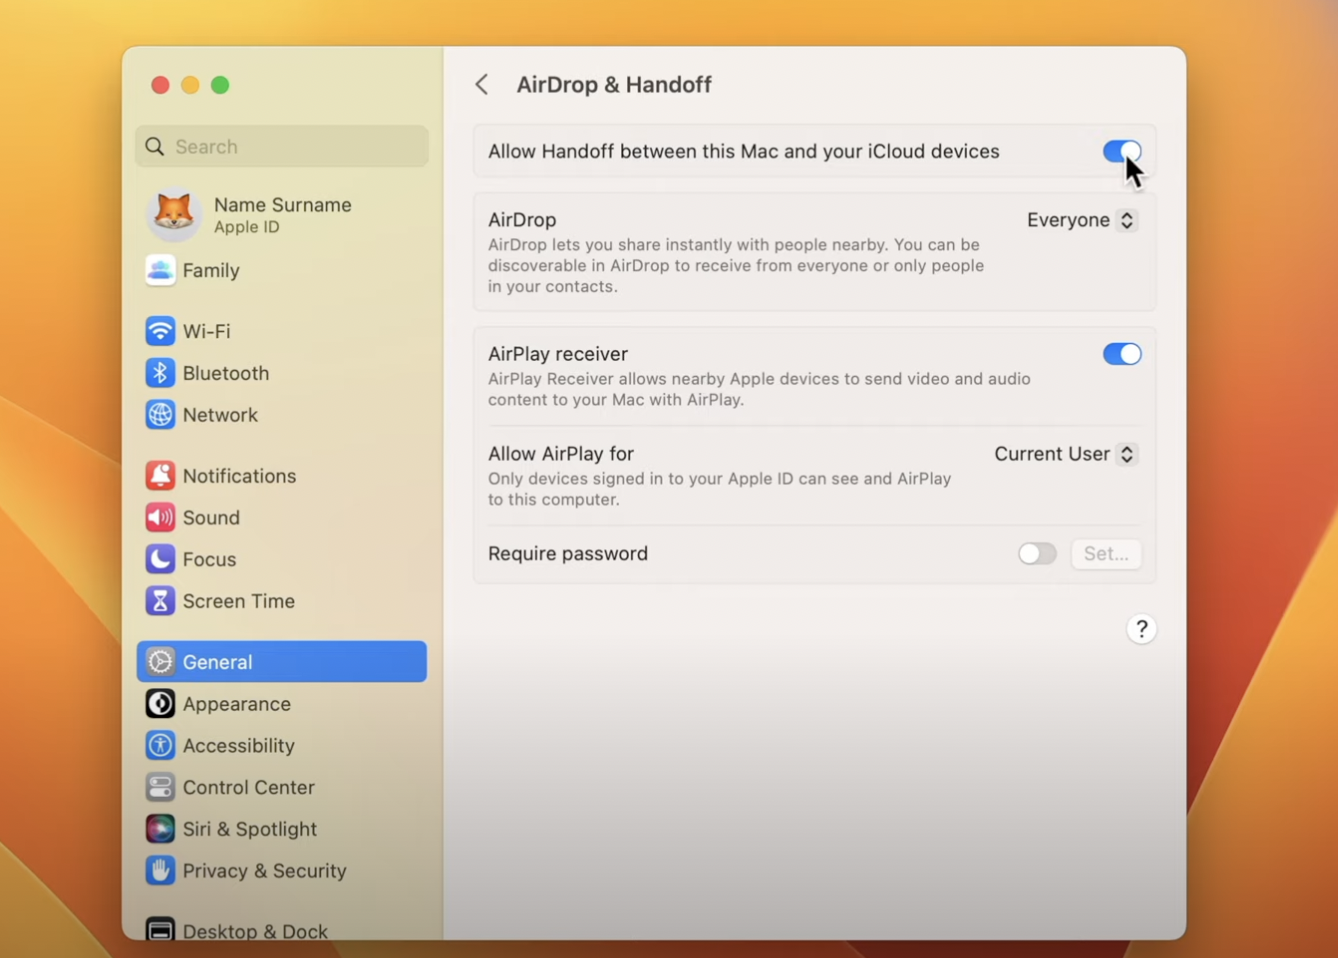Open the Wi-Fi settings icon
Viewport: 1338px width, 958px height.
click(x=160, y=331)
